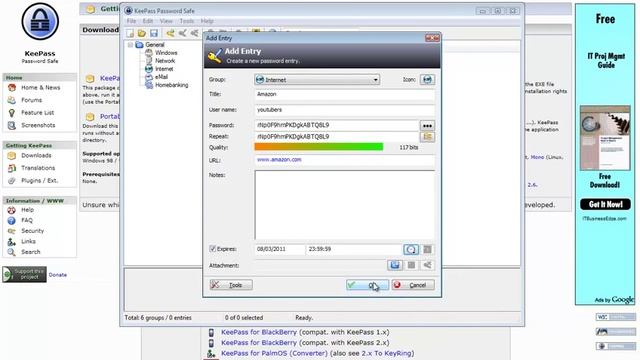640x360 pixels.
Task: Open KeePass for BlackBerry 1.x link
Action: (259, 332)
